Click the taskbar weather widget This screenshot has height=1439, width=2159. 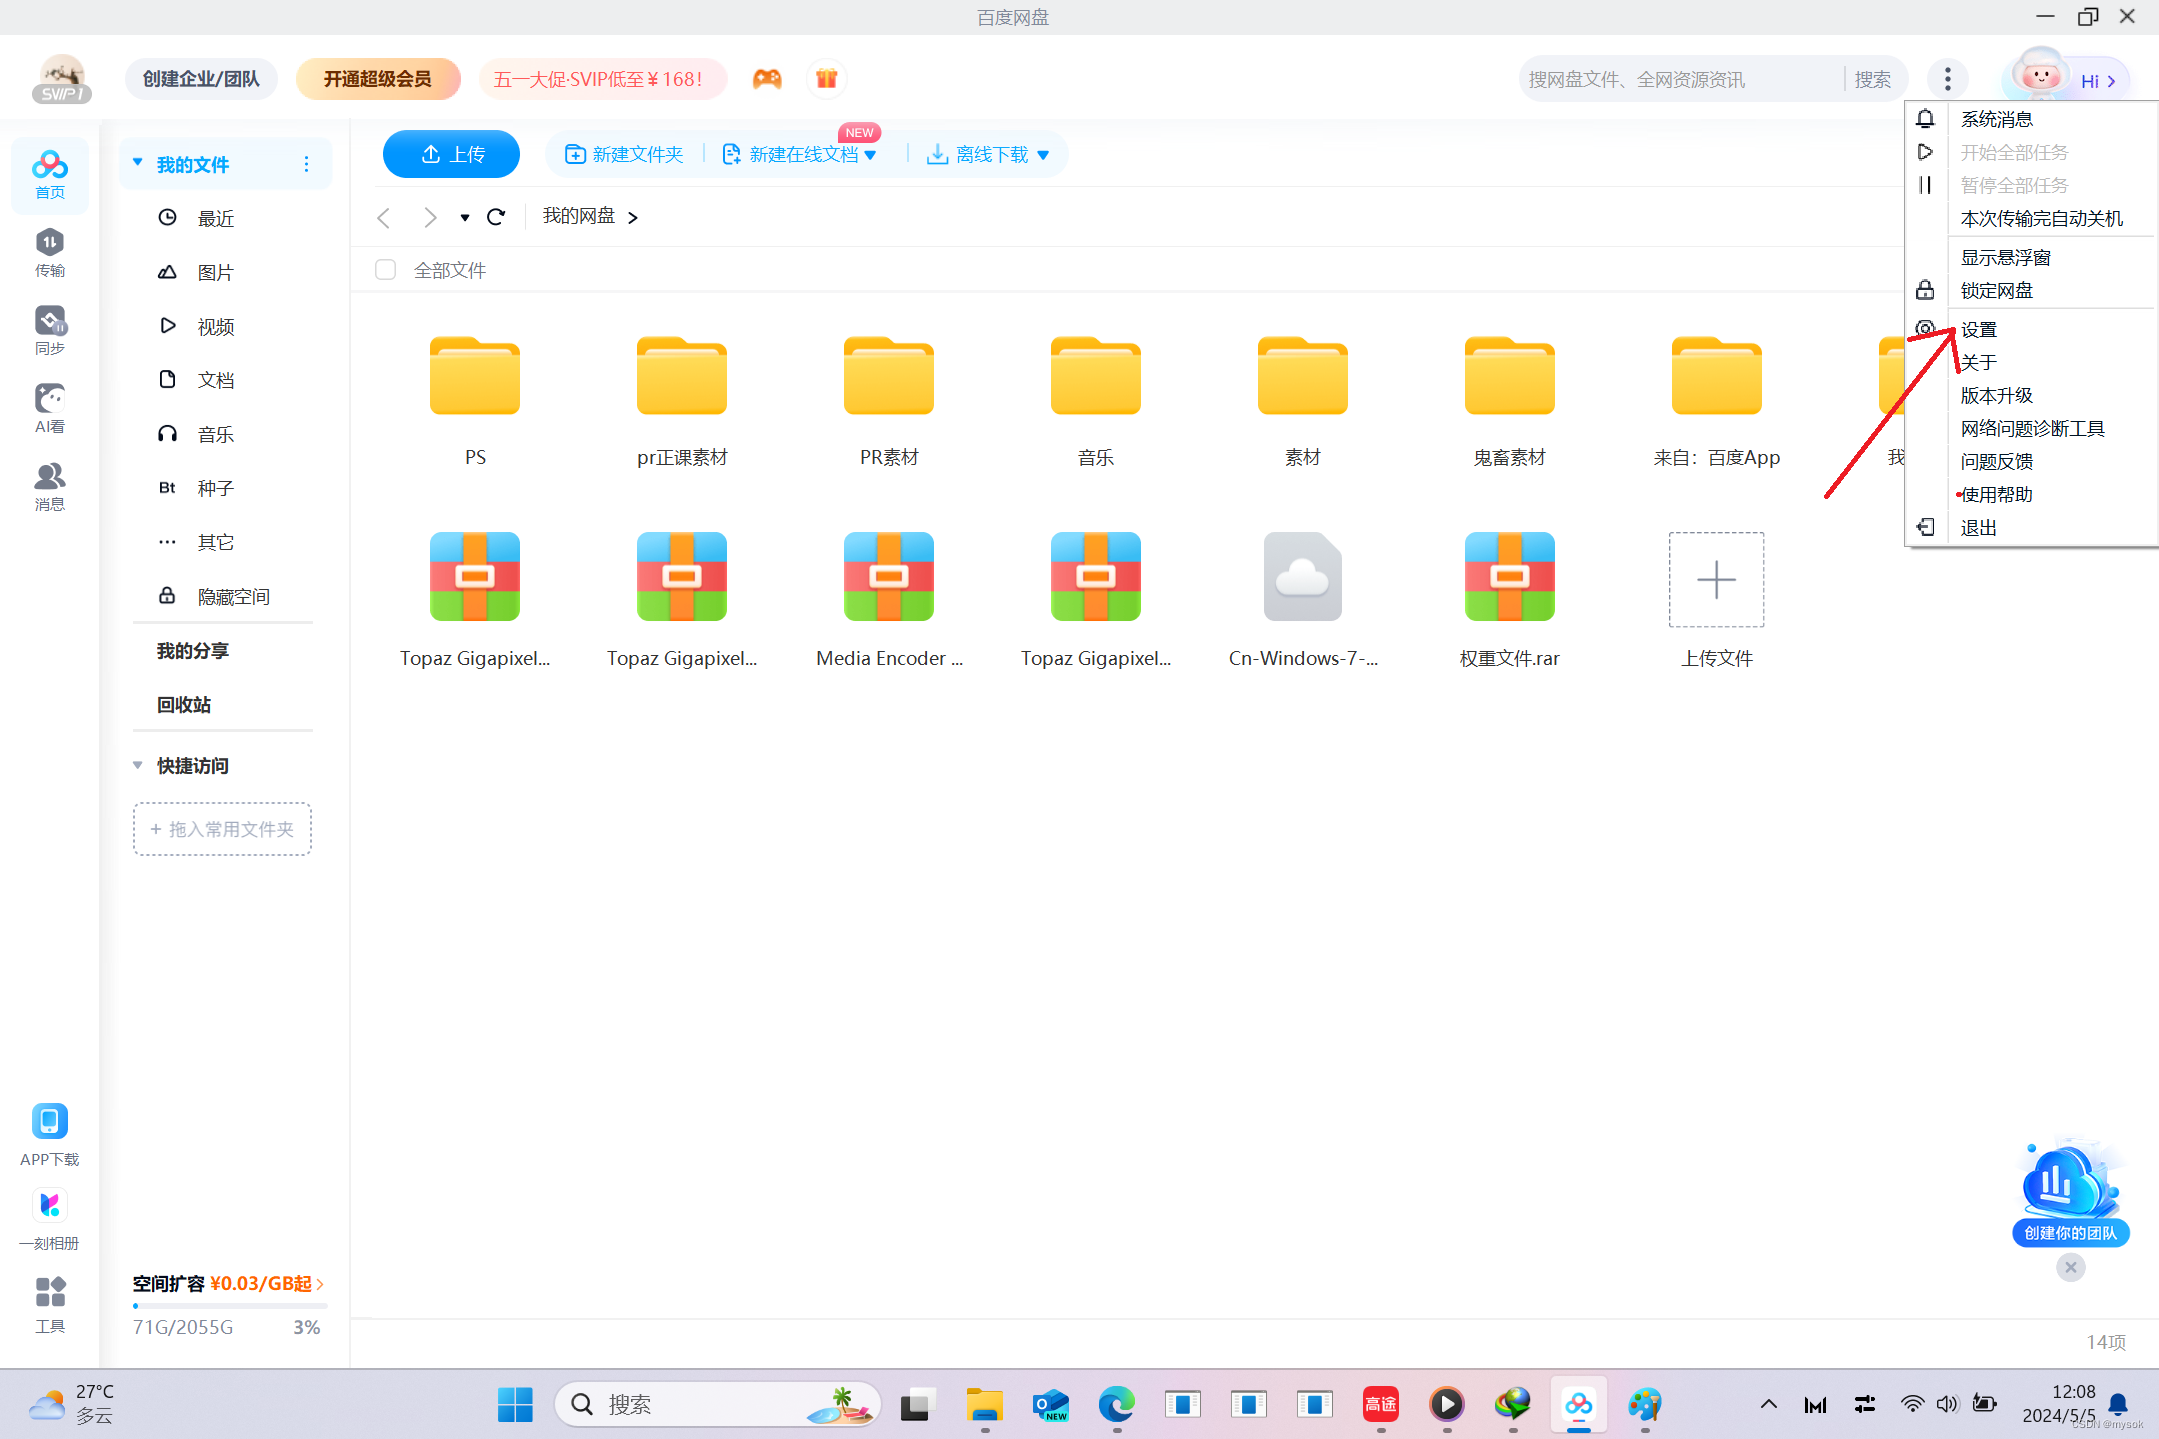72,1404
